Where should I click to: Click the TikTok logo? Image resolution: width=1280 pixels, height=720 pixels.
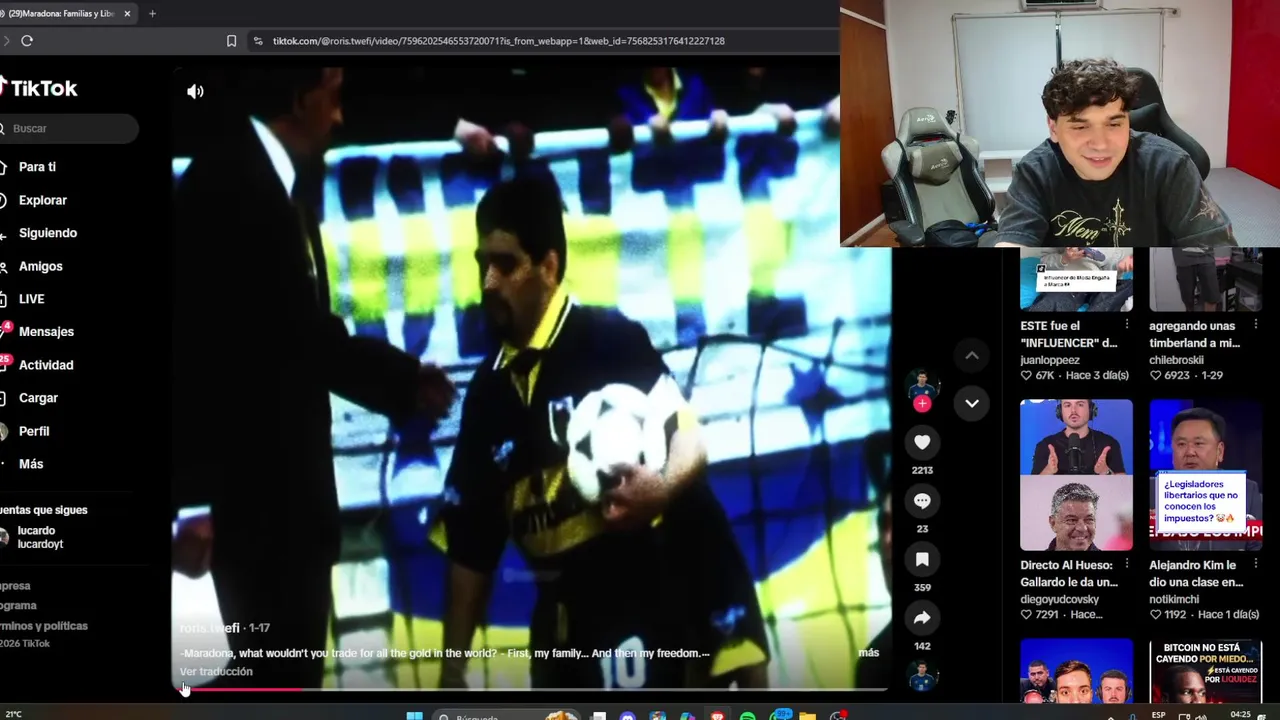pyautogui.click(x=39, y=88)
